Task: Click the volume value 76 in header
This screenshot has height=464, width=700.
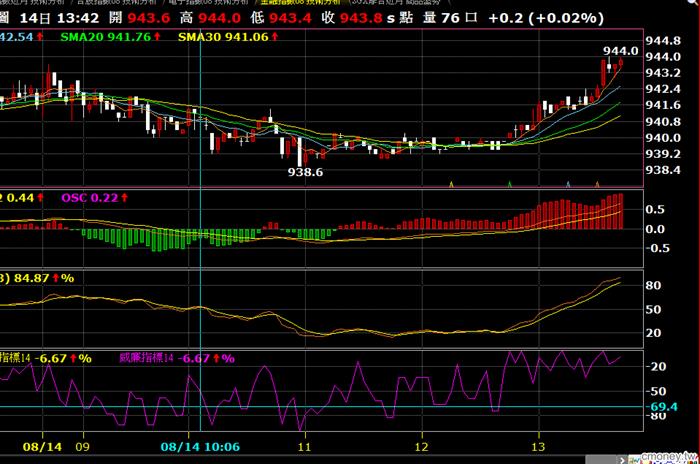Action: [450, 18]
